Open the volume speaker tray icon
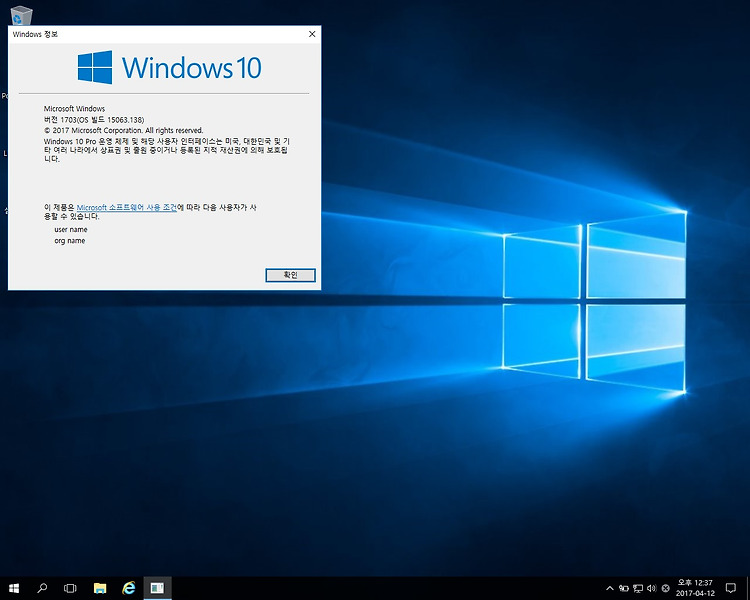The height and width of the screenshot is (600, 750). (651, 588)
